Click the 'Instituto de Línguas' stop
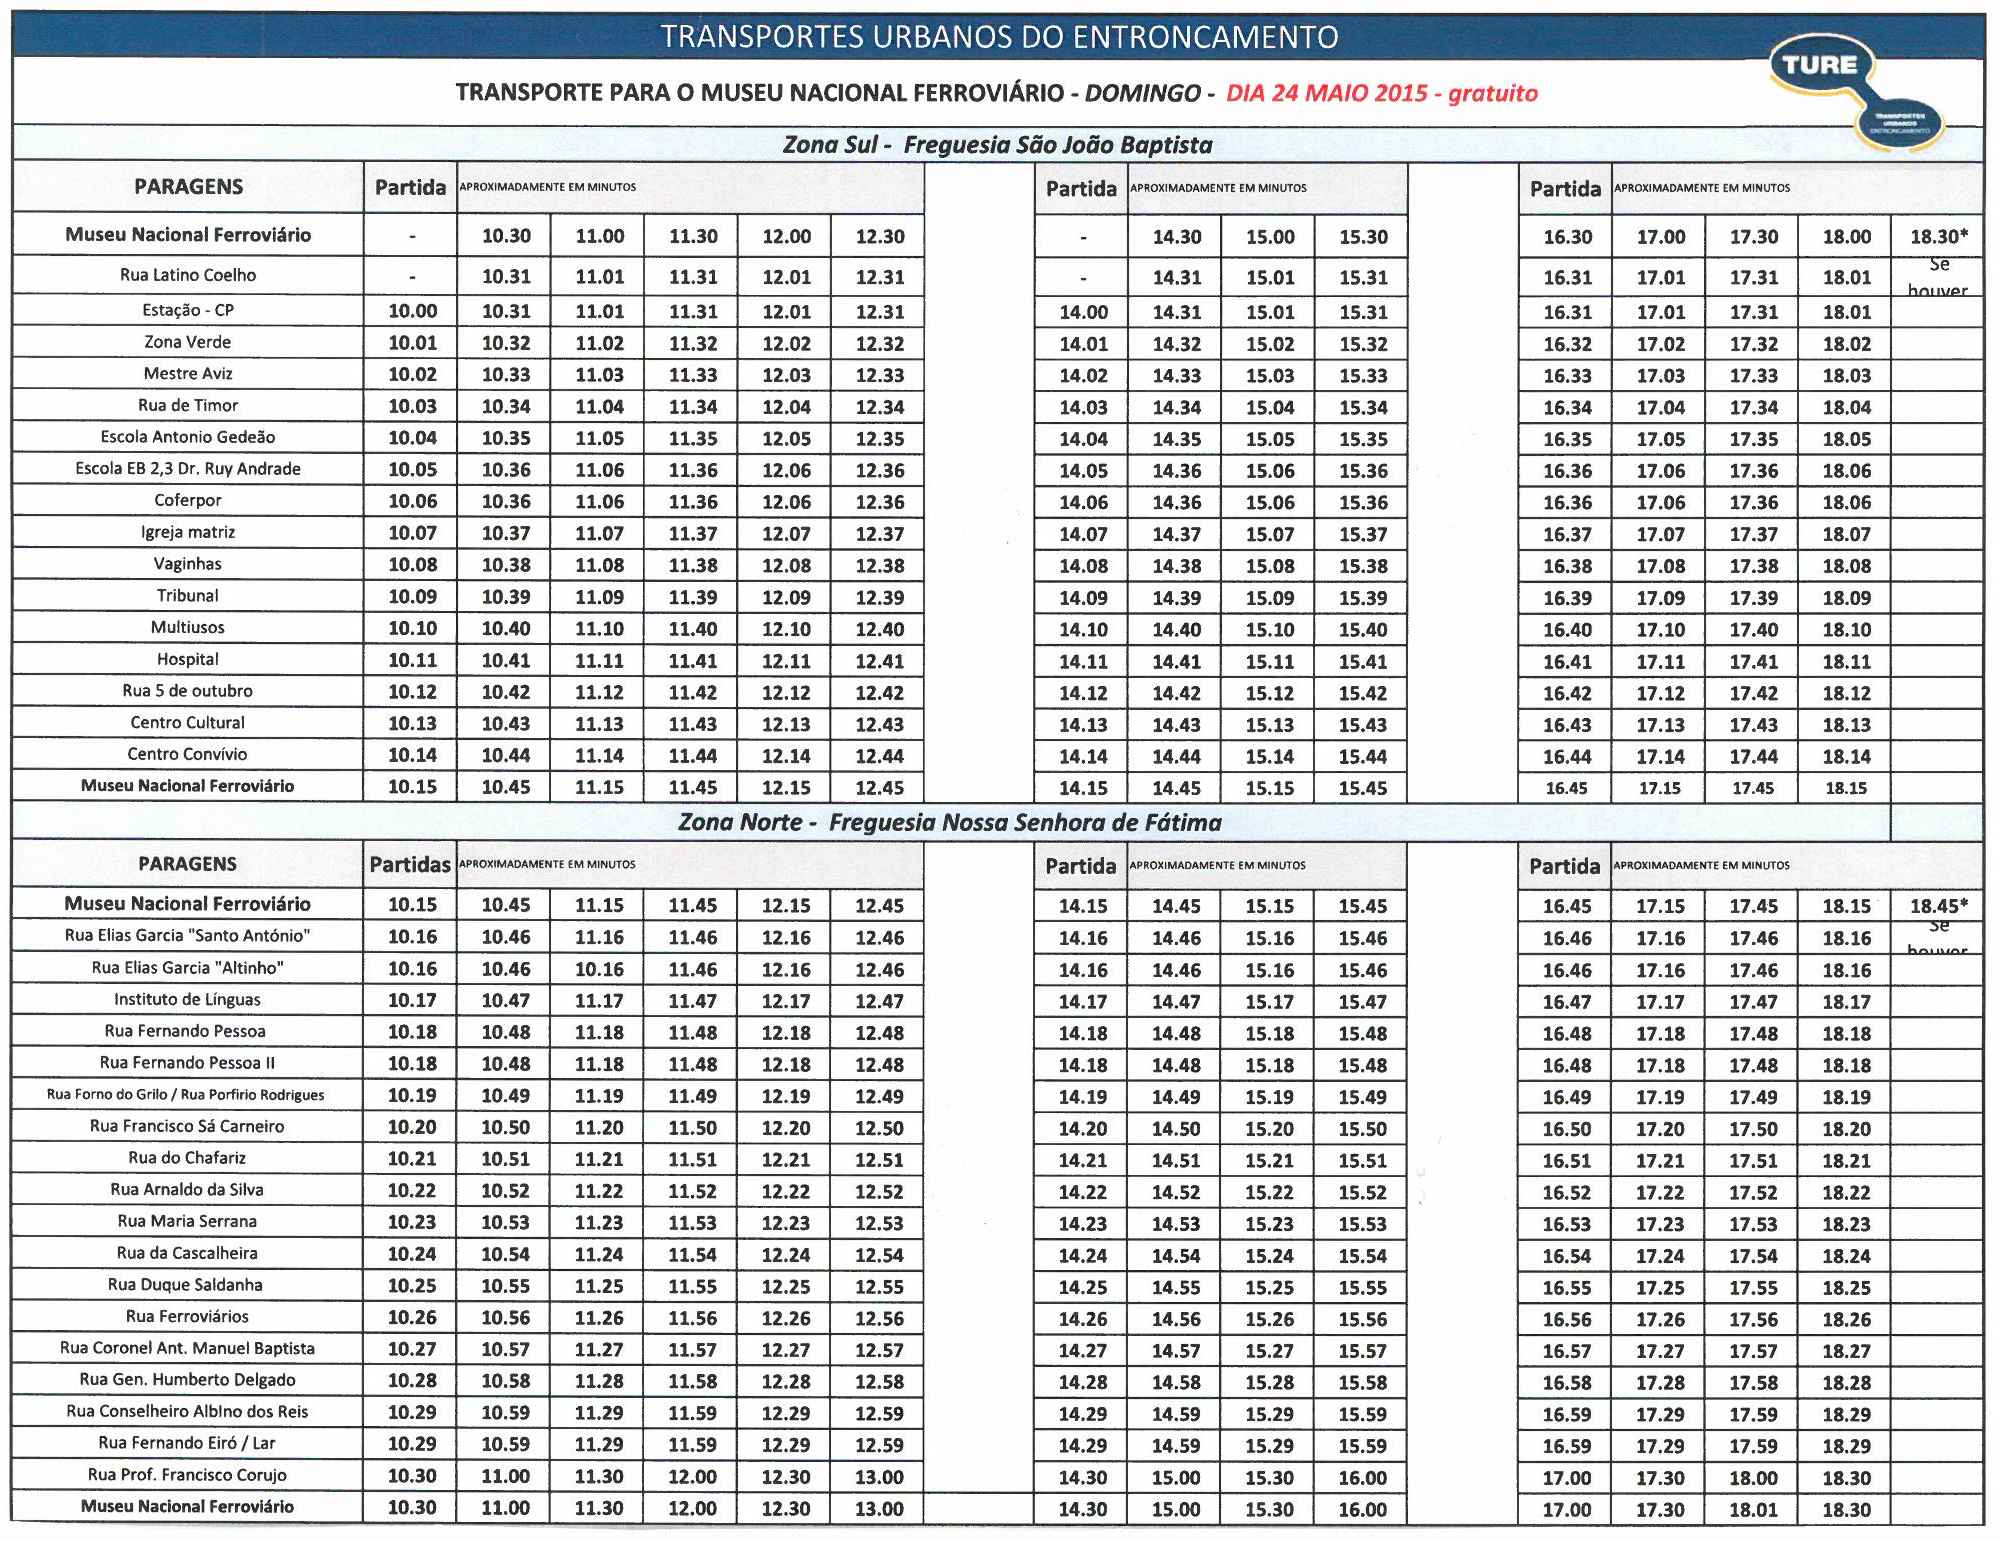 tap(188, 999)
